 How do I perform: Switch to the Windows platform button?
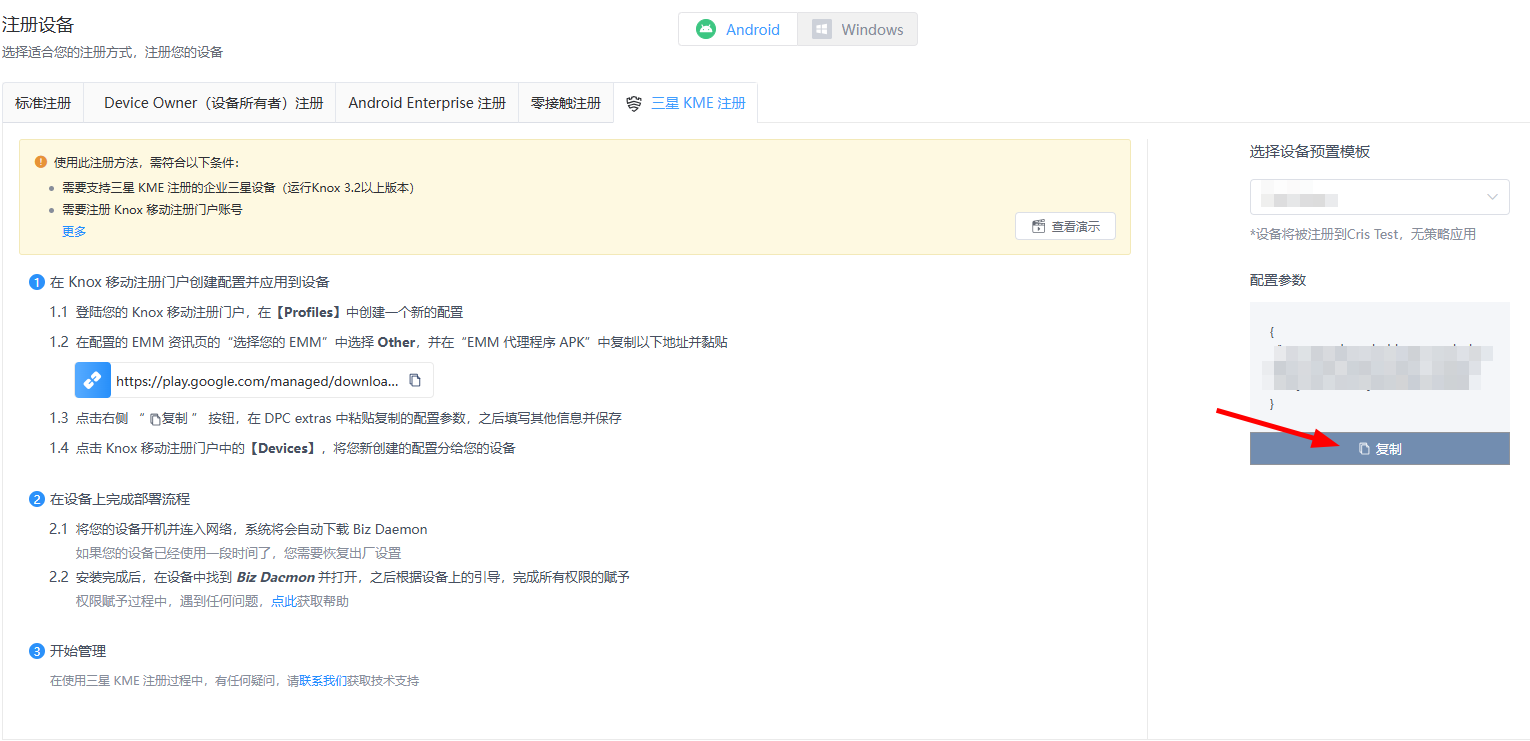click(x=857, y=29)
